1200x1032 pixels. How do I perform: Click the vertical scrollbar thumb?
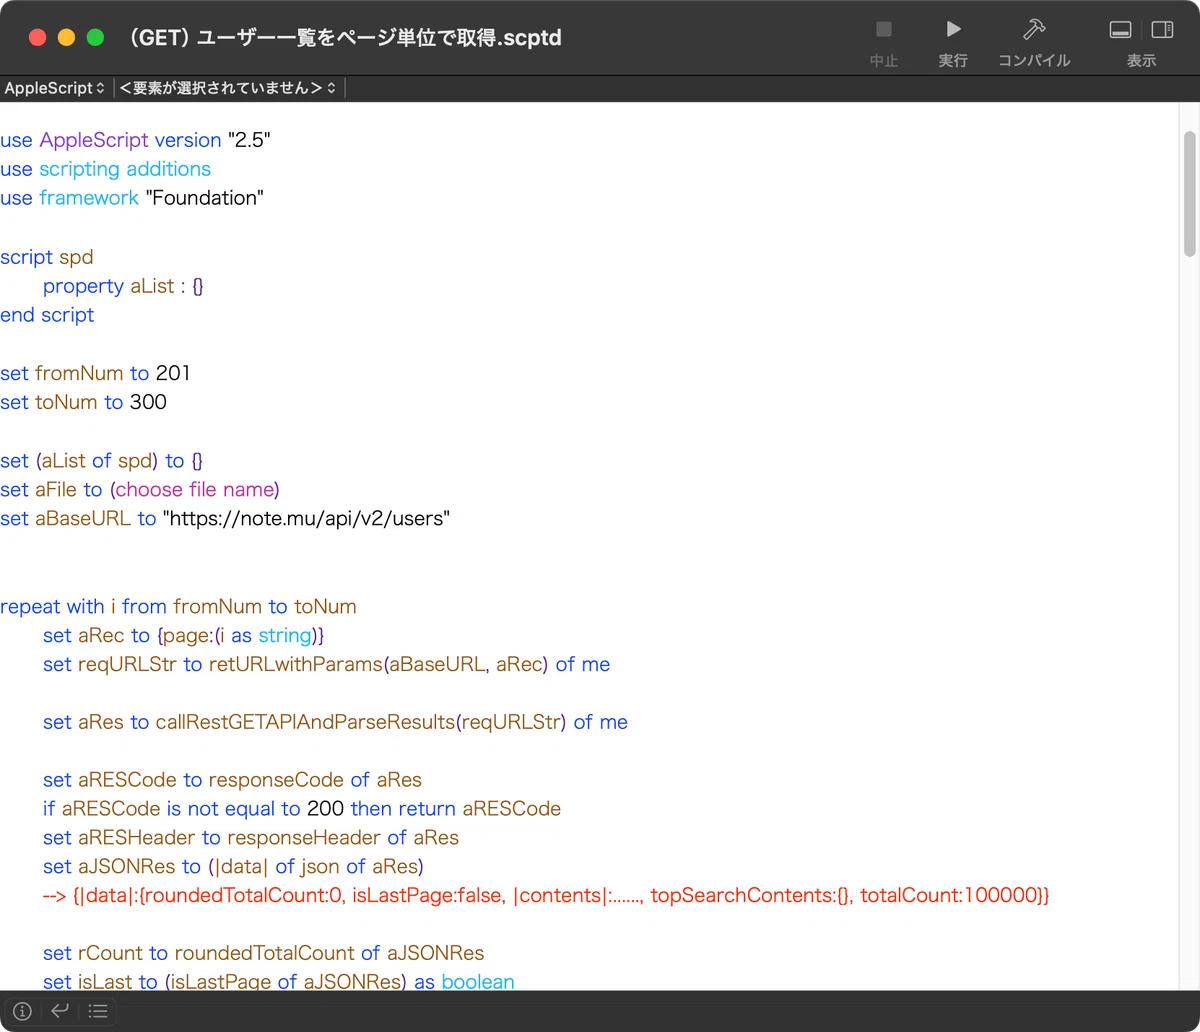[x=1190, y=194]
